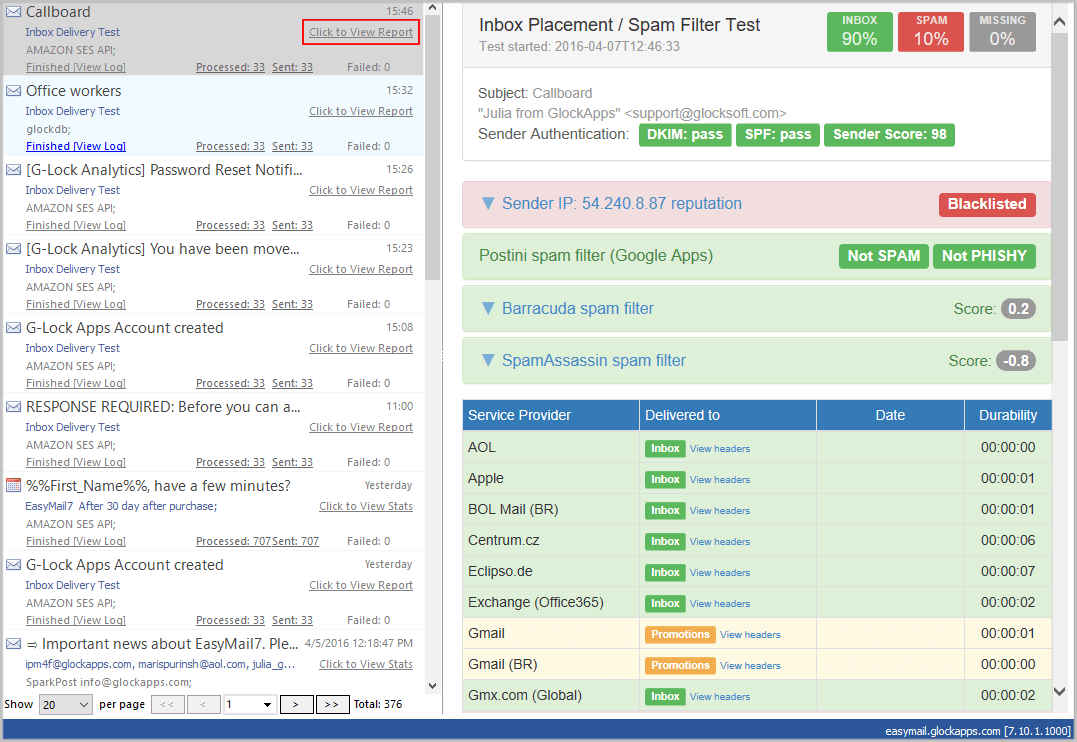Click the MISSING 0% badge
Image resolution: width=1077 pixels, height=742 pixels.
(1002, 32)
